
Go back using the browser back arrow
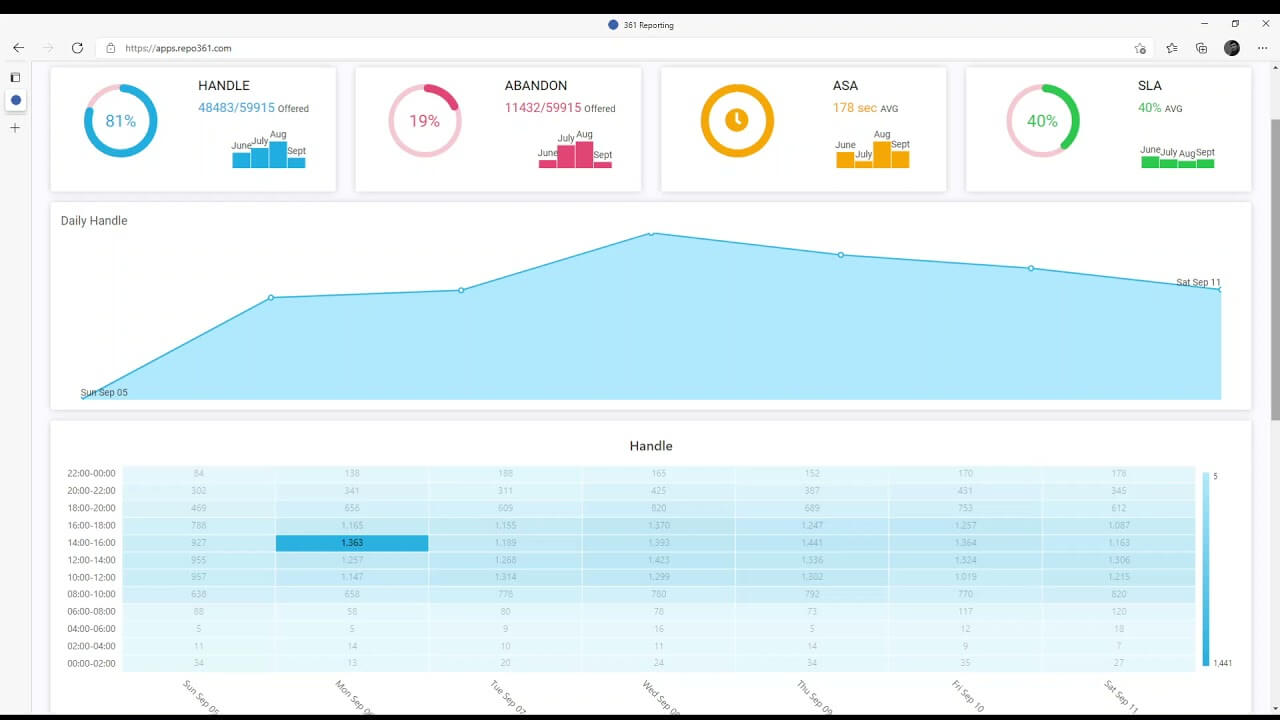click(x=18, y=48)
